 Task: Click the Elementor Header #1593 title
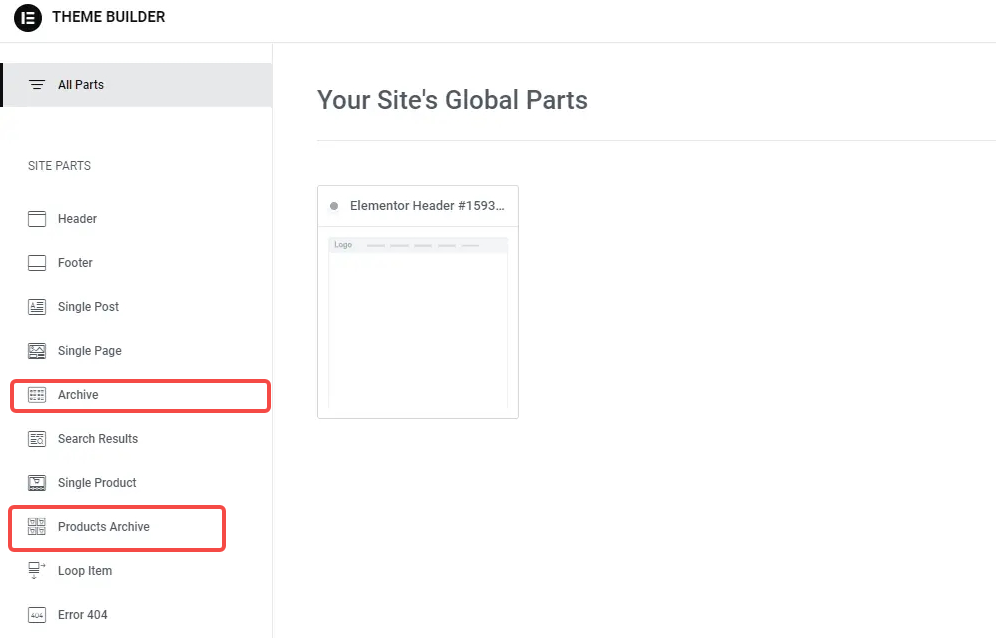tap(427, 206)
